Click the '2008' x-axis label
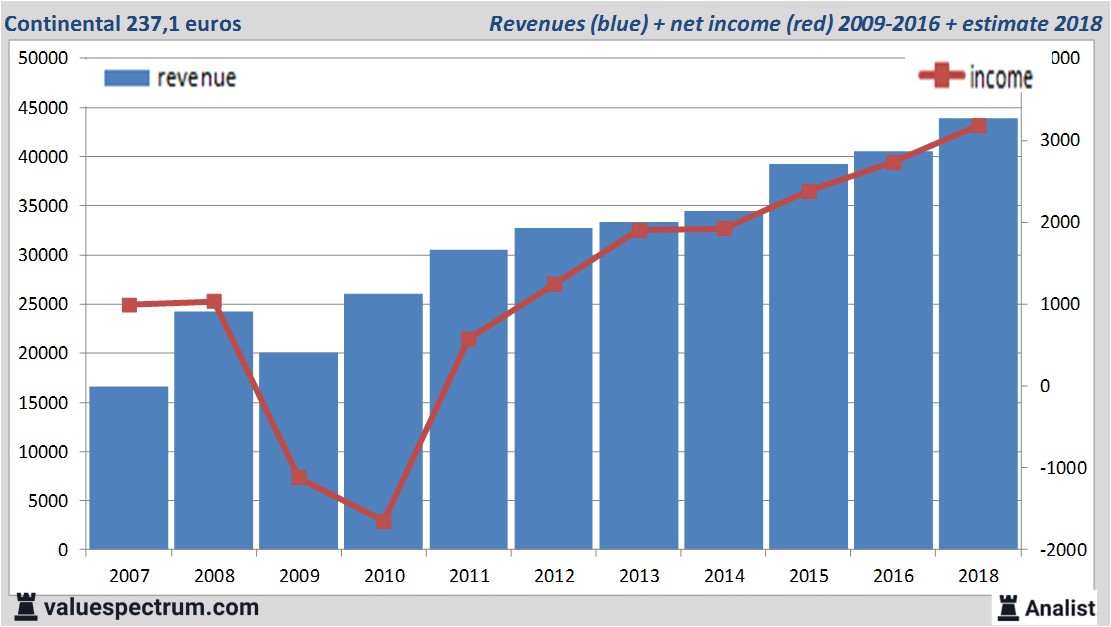 [x=215, y=575]
